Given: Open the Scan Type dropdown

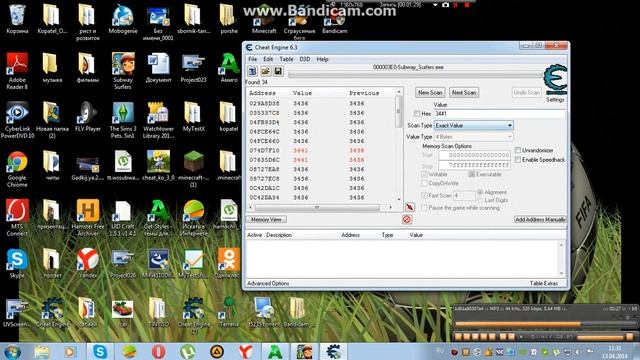Looking at the screenshot, I should [473, 125].
